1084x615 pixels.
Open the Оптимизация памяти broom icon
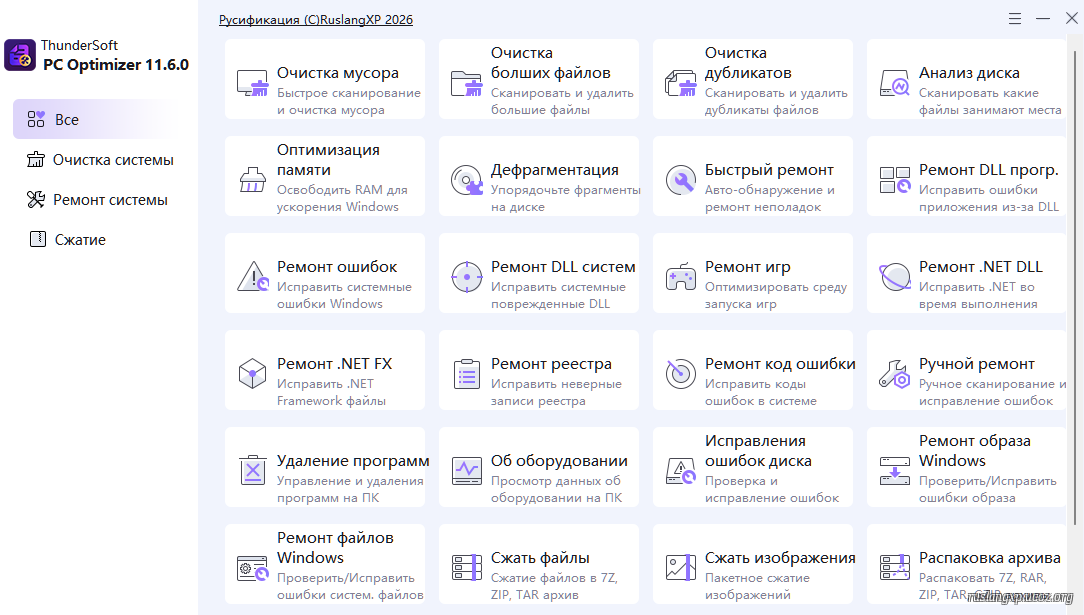coord(252,180)
